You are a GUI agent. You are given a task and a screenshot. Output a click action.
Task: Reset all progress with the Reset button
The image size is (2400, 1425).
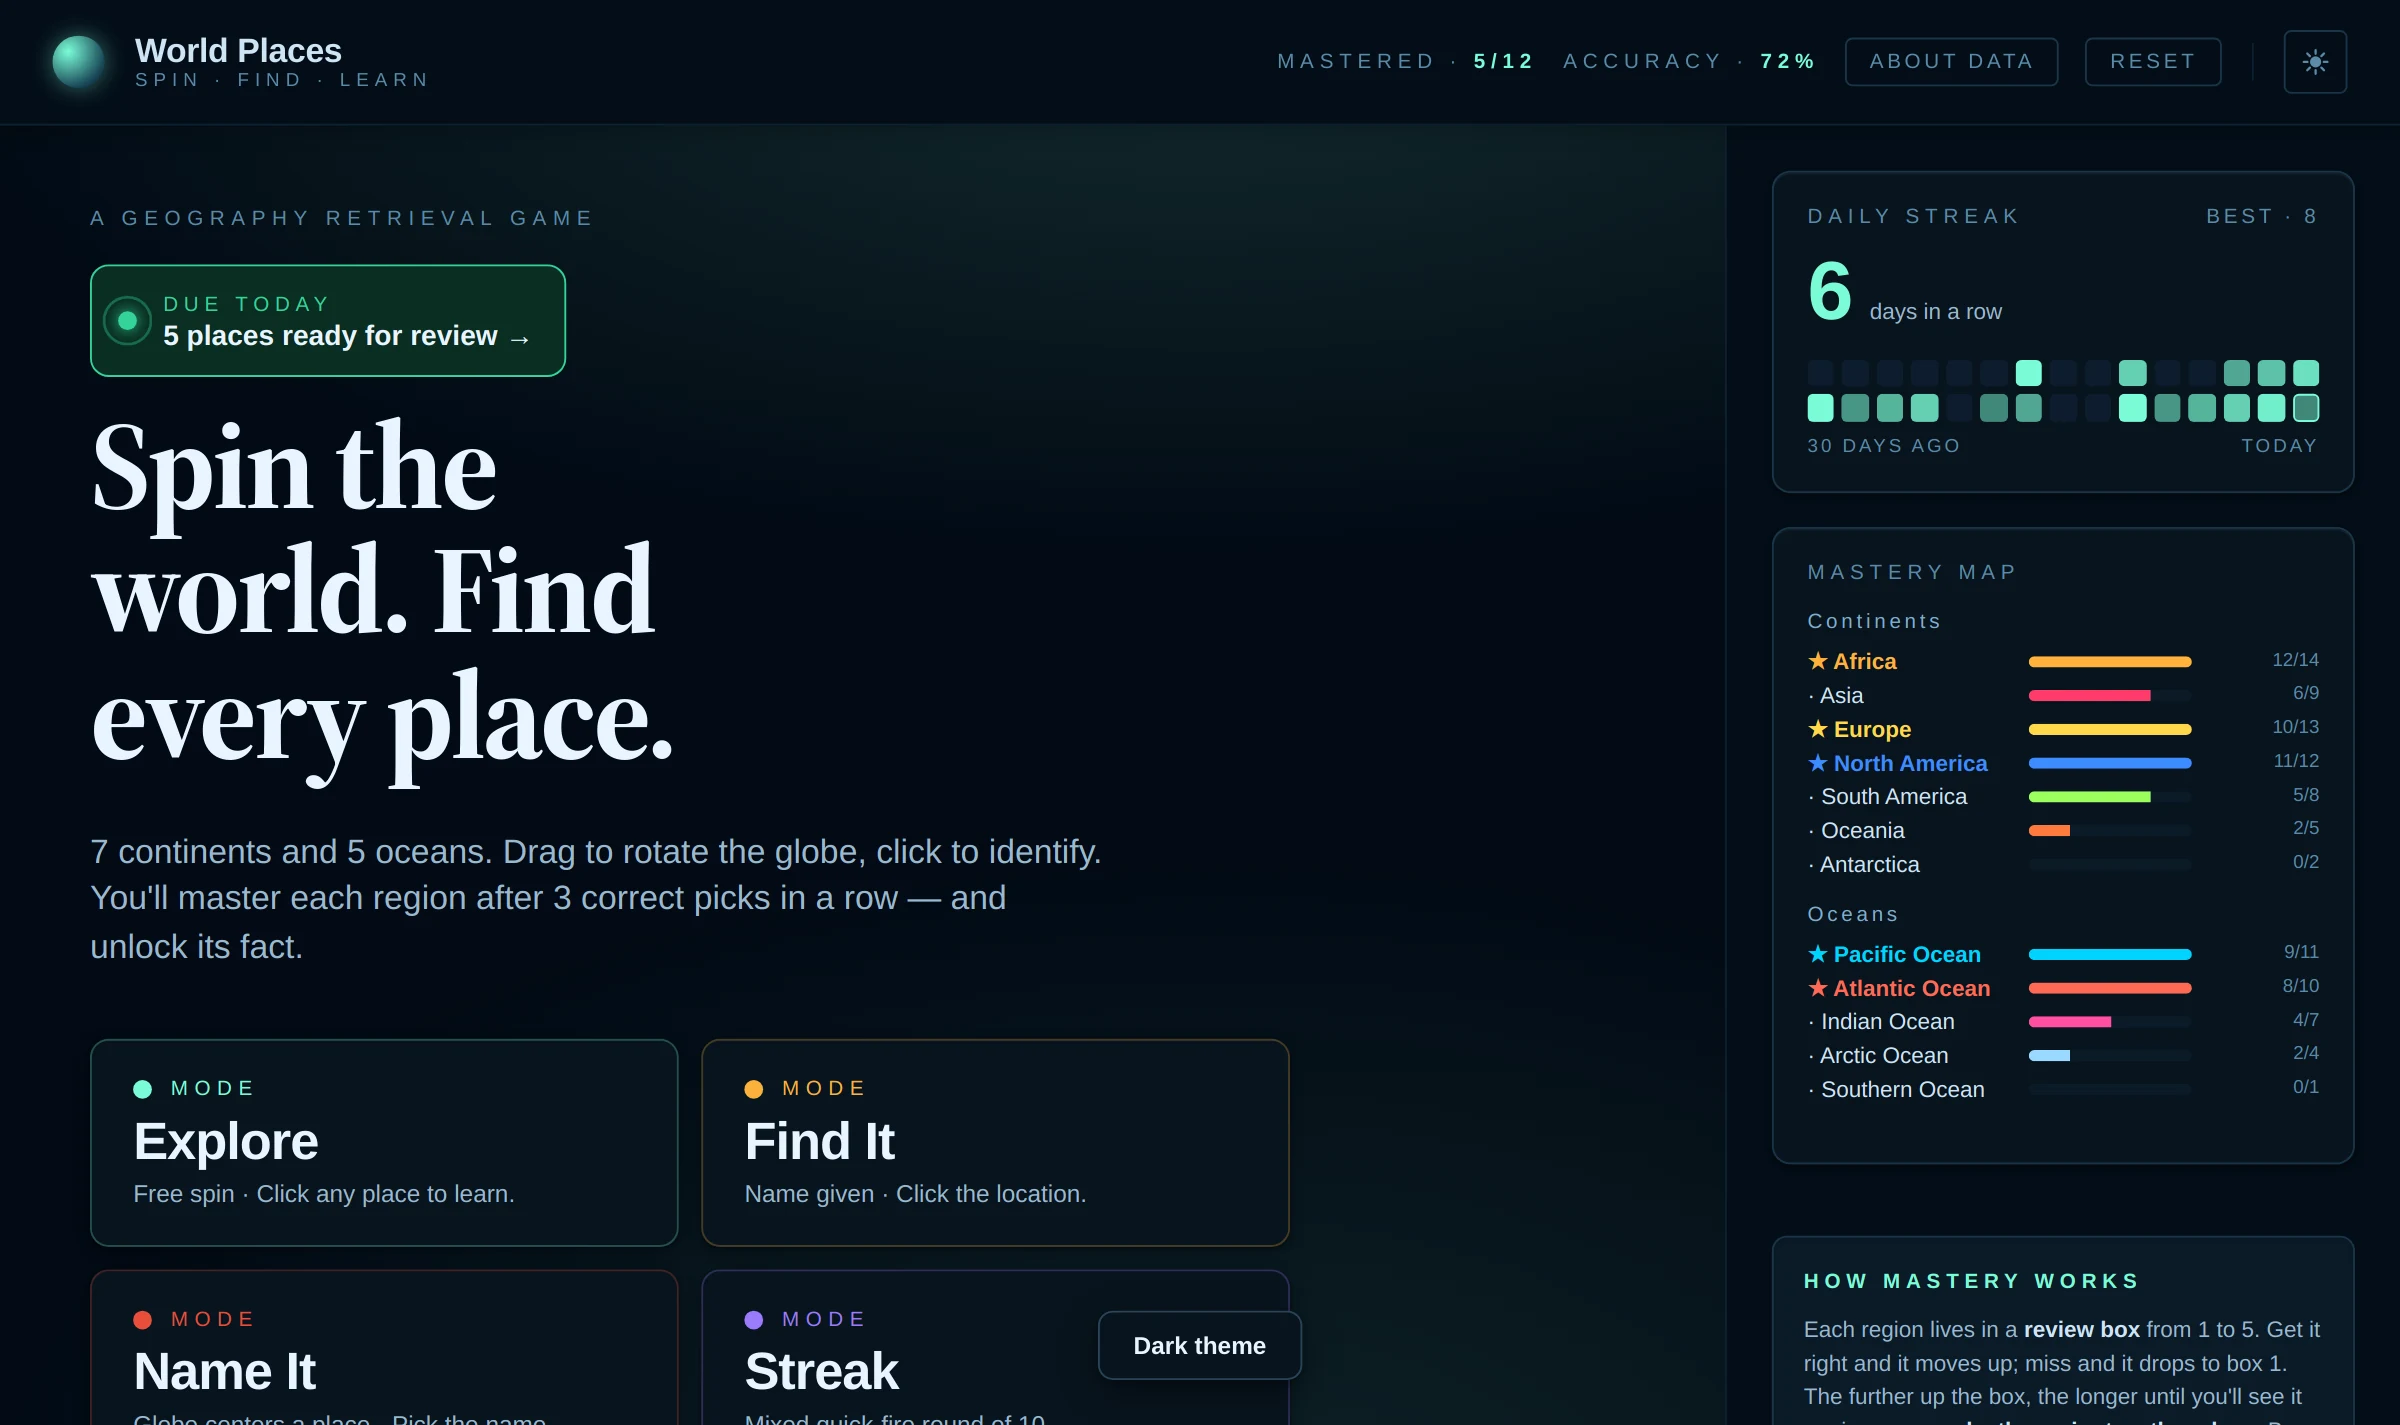coord(2153,62)
